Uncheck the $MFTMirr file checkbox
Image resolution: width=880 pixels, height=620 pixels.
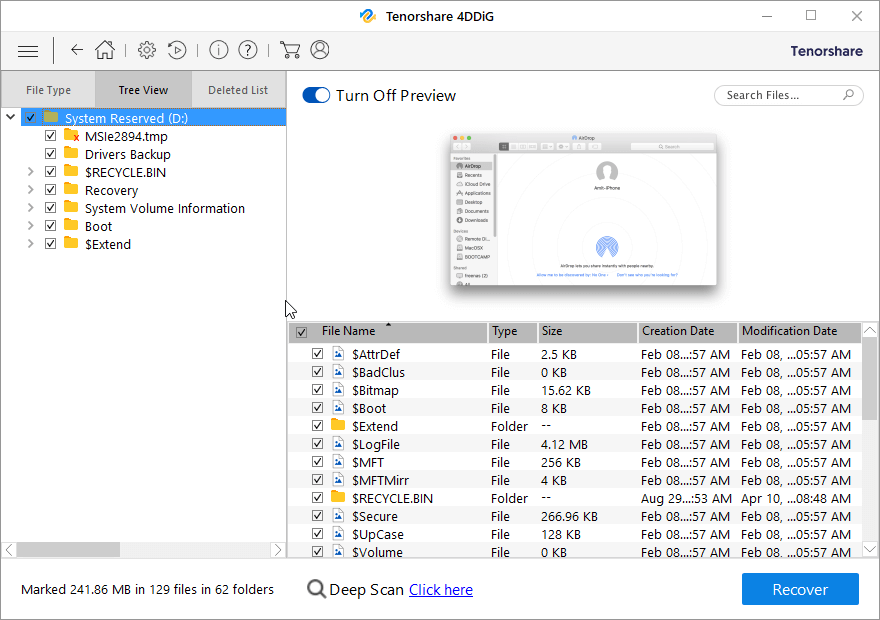click(318, 480)
